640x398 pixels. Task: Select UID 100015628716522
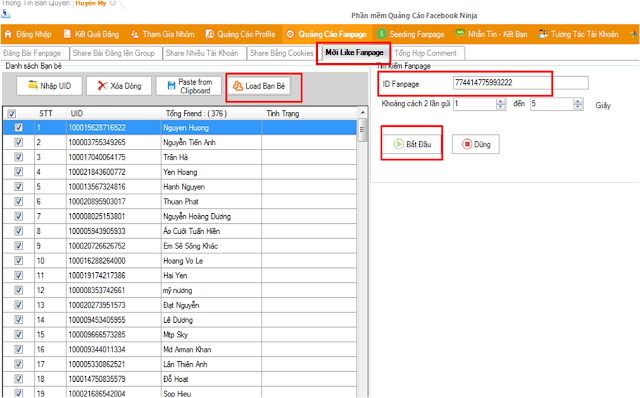97,128
